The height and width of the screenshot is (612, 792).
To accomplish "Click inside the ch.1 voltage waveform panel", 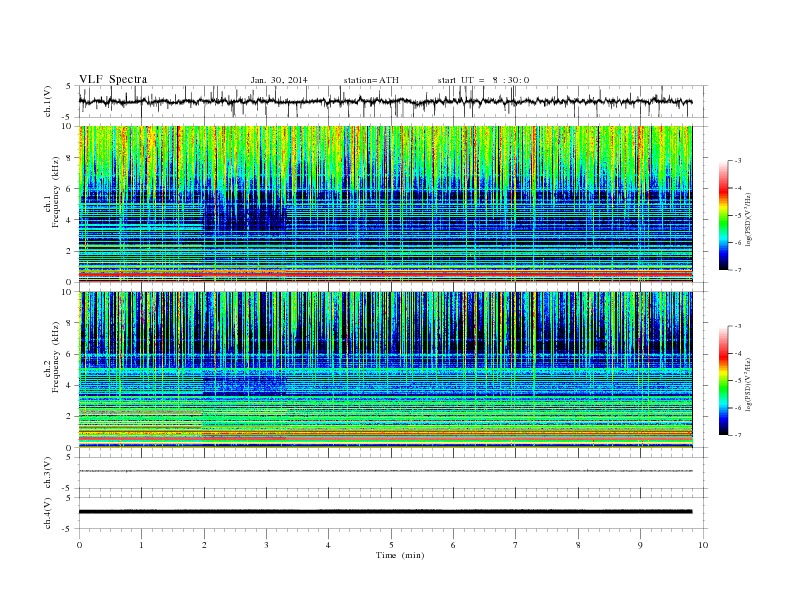I will coord(392,101).
